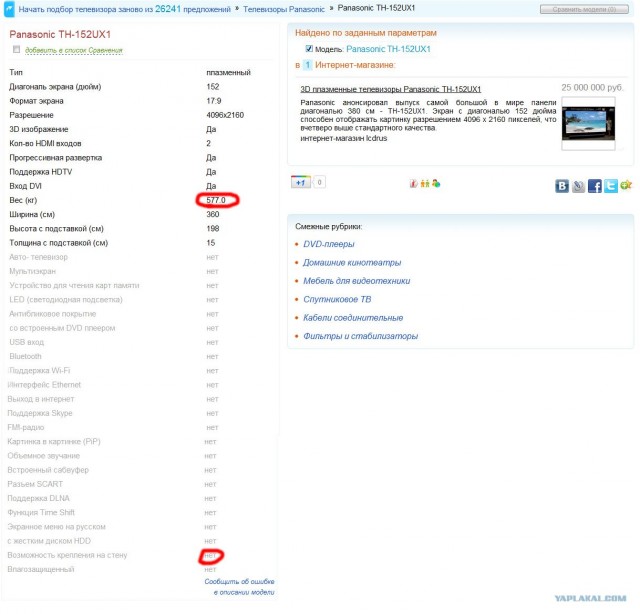
Task: Open 'Кабели соединительные' related category
Action: point(353,318)
